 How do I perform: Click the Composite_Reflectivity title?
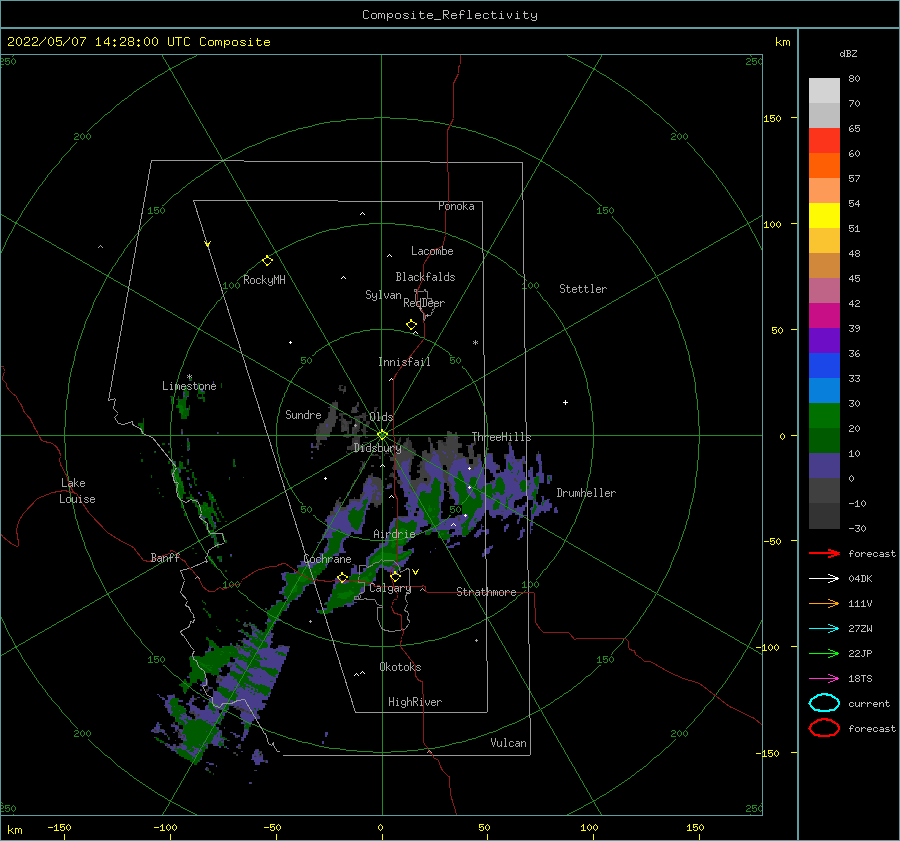coord(450,15)
